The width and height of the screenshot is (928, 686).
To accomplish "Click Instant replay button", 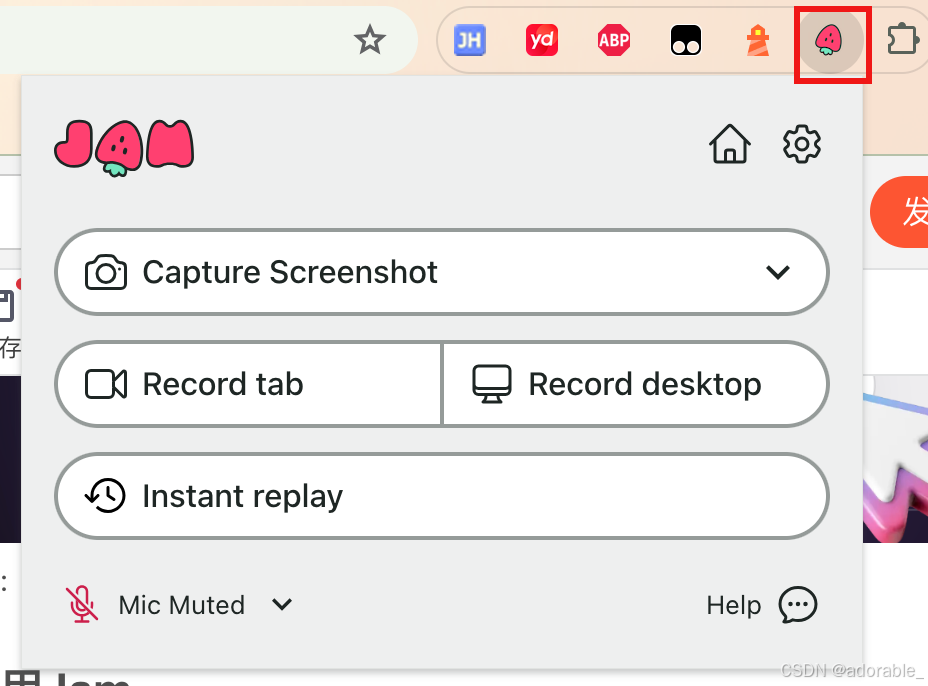I will click(442, 496).
